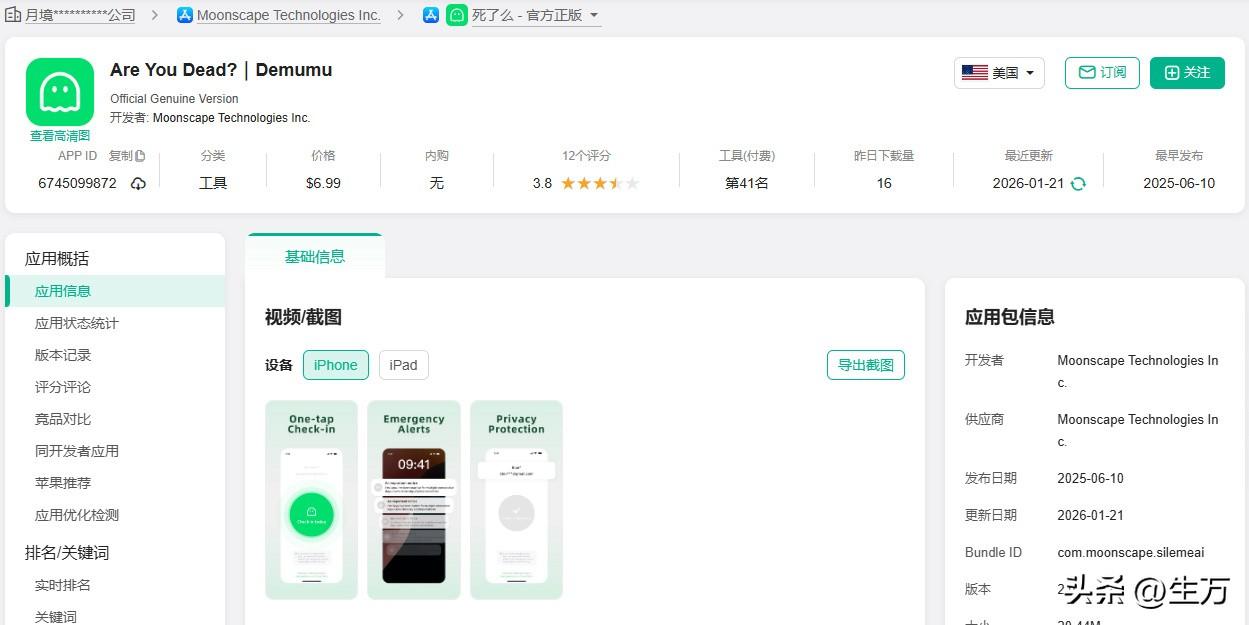Open Moonscape Technologies Inc. breadcrumb link
This screenshot has width=1249, height=625.
(x=289, y=15)
